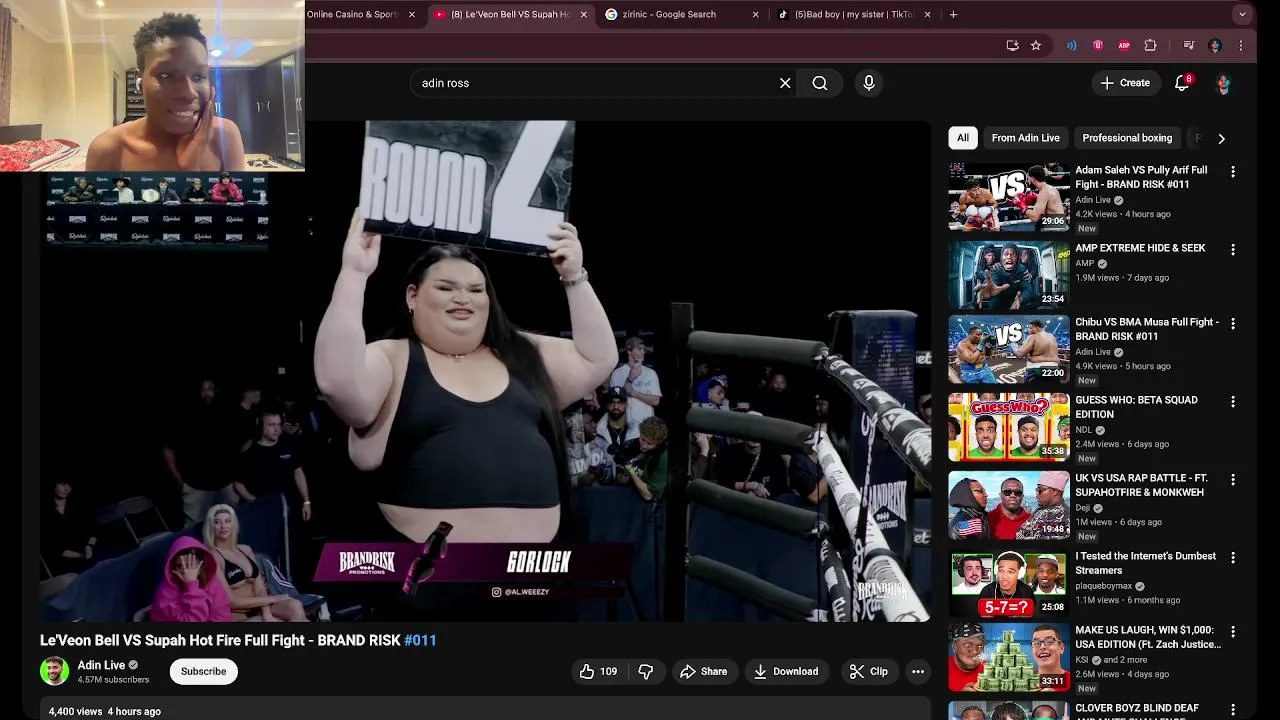Open options for Chibu VS BMA Musa video

pyautogui.click(x=1233, y=324)
